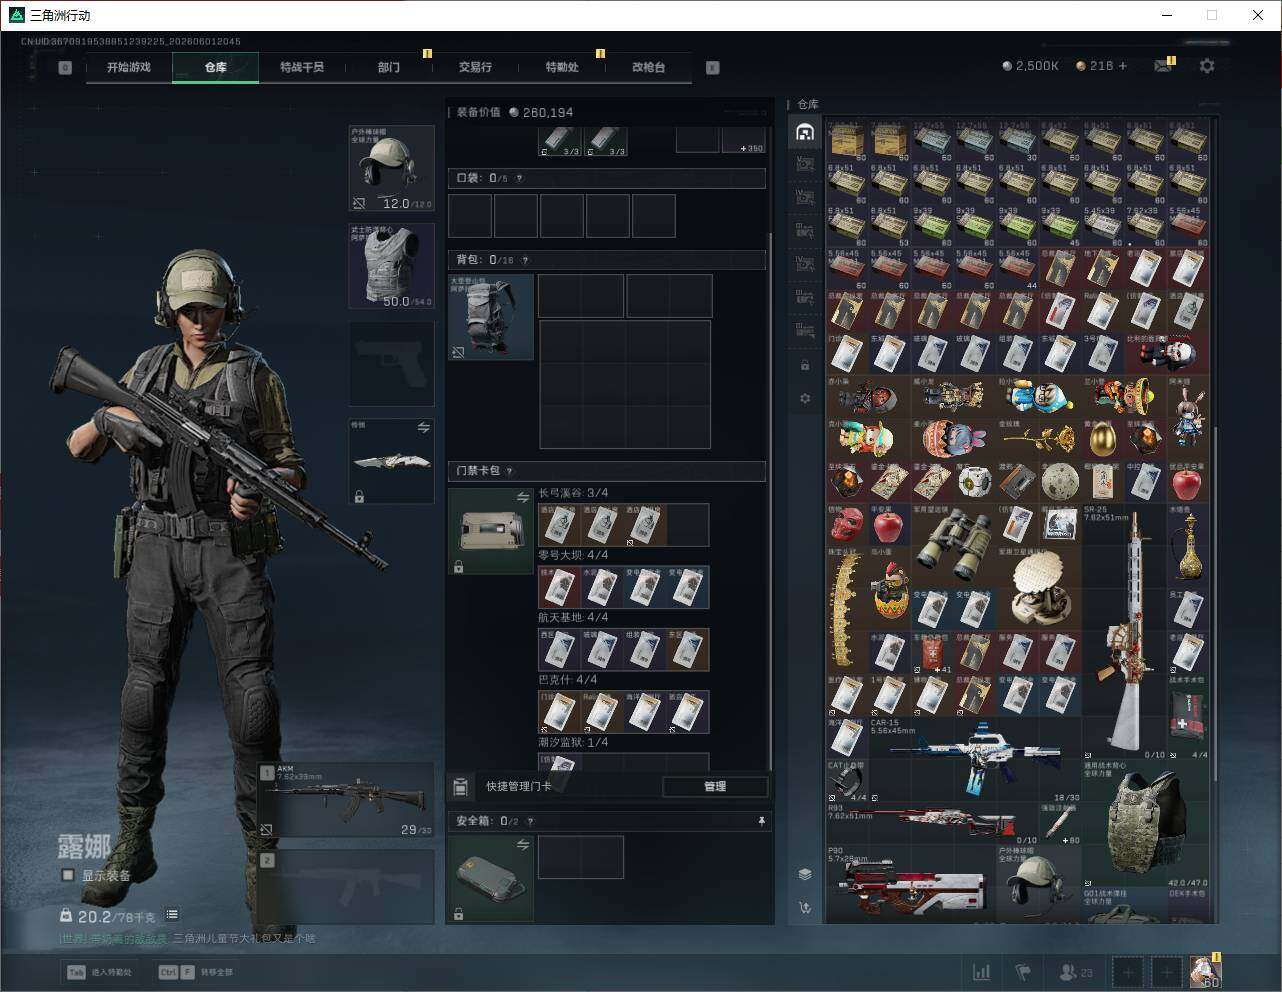The height and width of the screenshot is (992, 1282).
Task: Switch to the 交易行 tab
Action: tap(475, 67)
